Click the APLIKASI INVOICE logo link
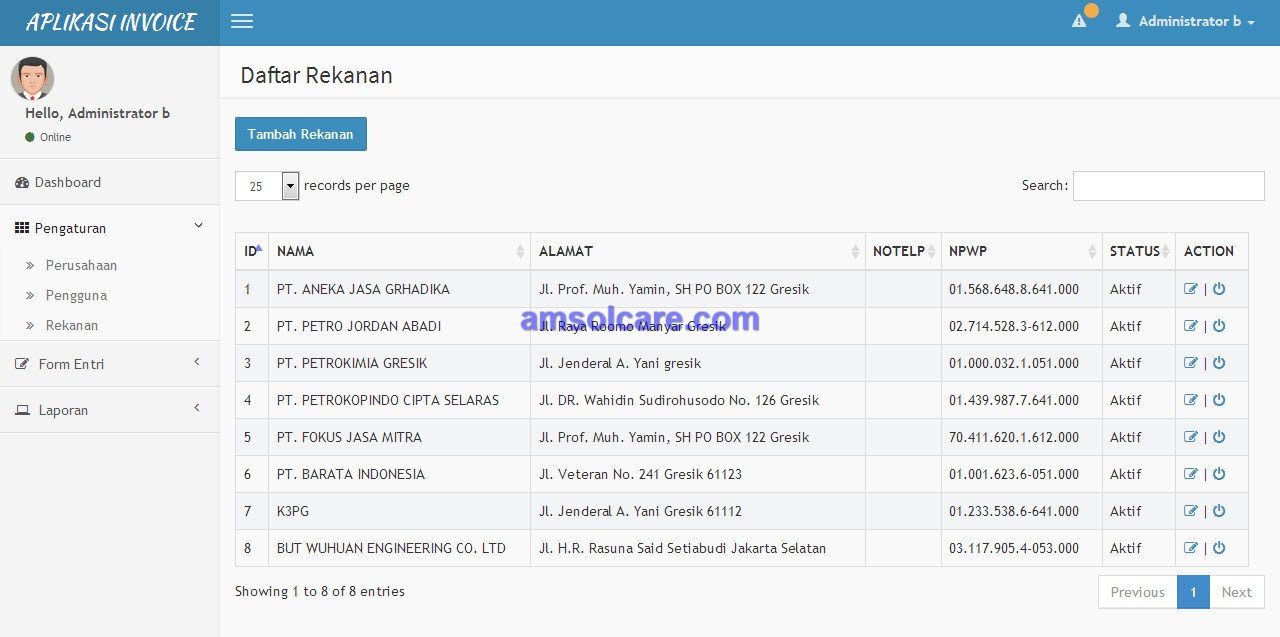This screenshot has height=637, width=1280. coord(110,22)
